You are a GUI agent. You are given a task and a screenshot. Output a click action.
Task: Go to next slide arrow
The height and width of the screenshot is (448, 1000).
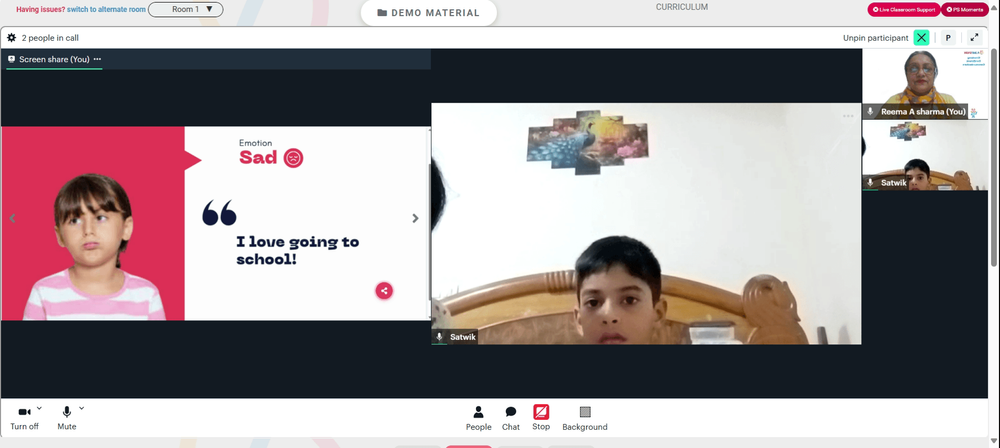click(415, 218)
